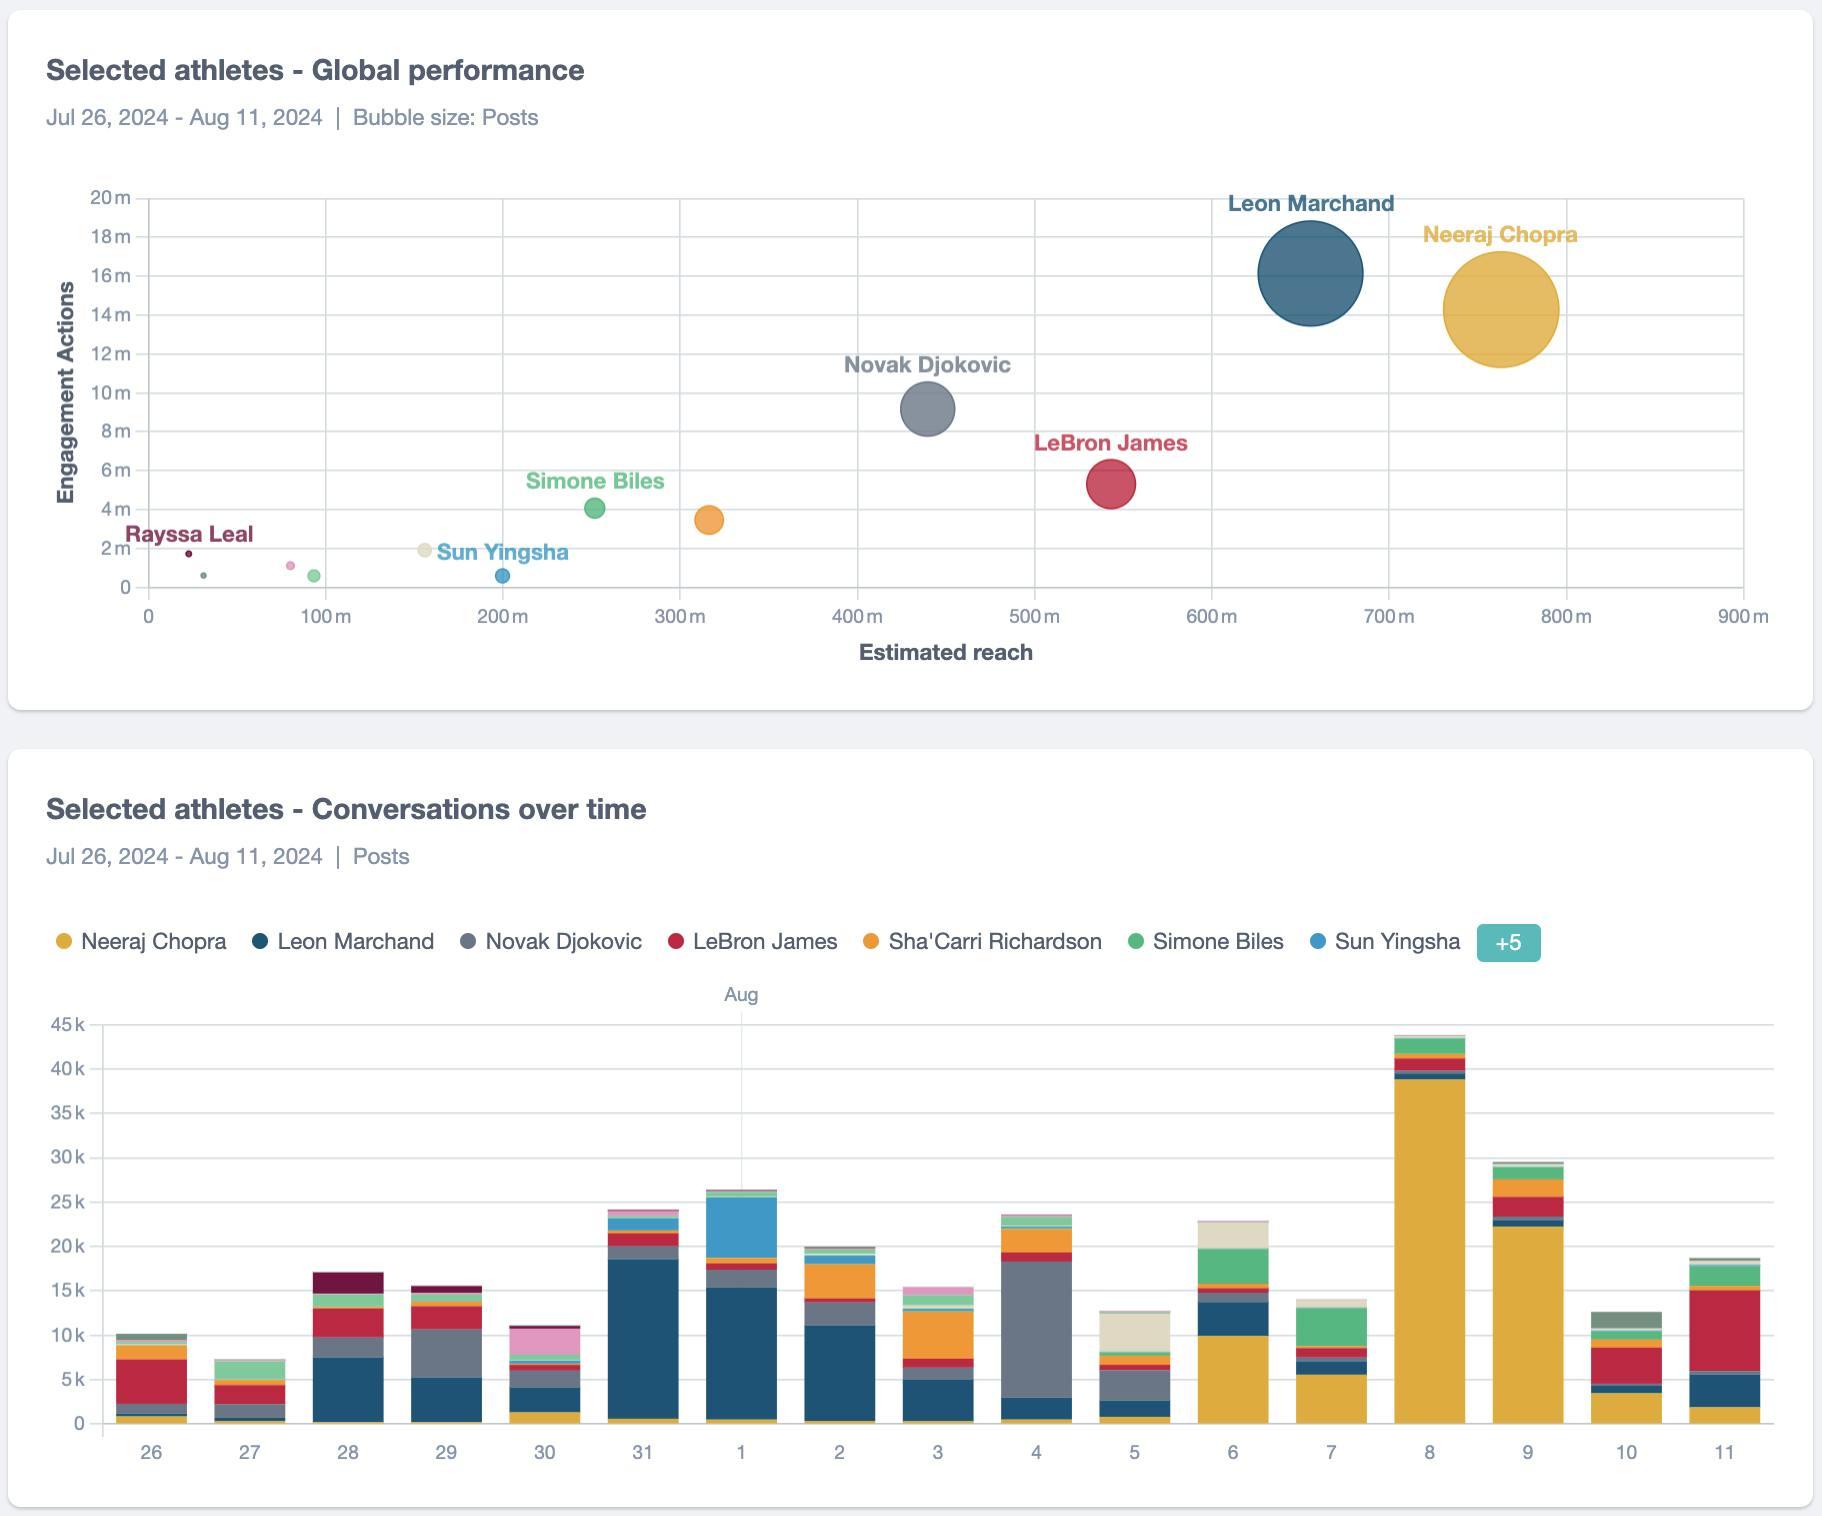Click the 'Leon Marchand' bubble label
The image size is (1822, 1516).
tap(1310, 203)
